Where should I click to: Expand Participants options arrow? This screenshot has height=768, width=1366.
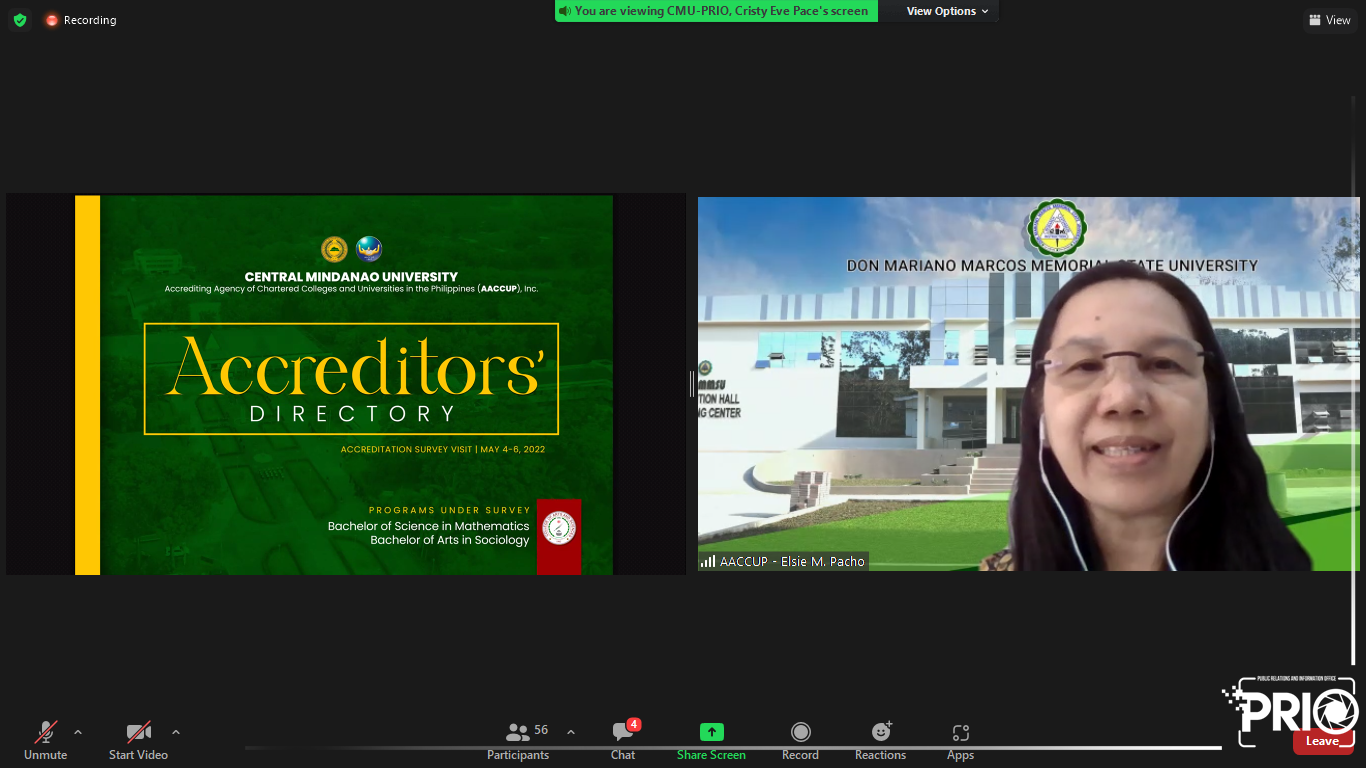coord(571,732)
